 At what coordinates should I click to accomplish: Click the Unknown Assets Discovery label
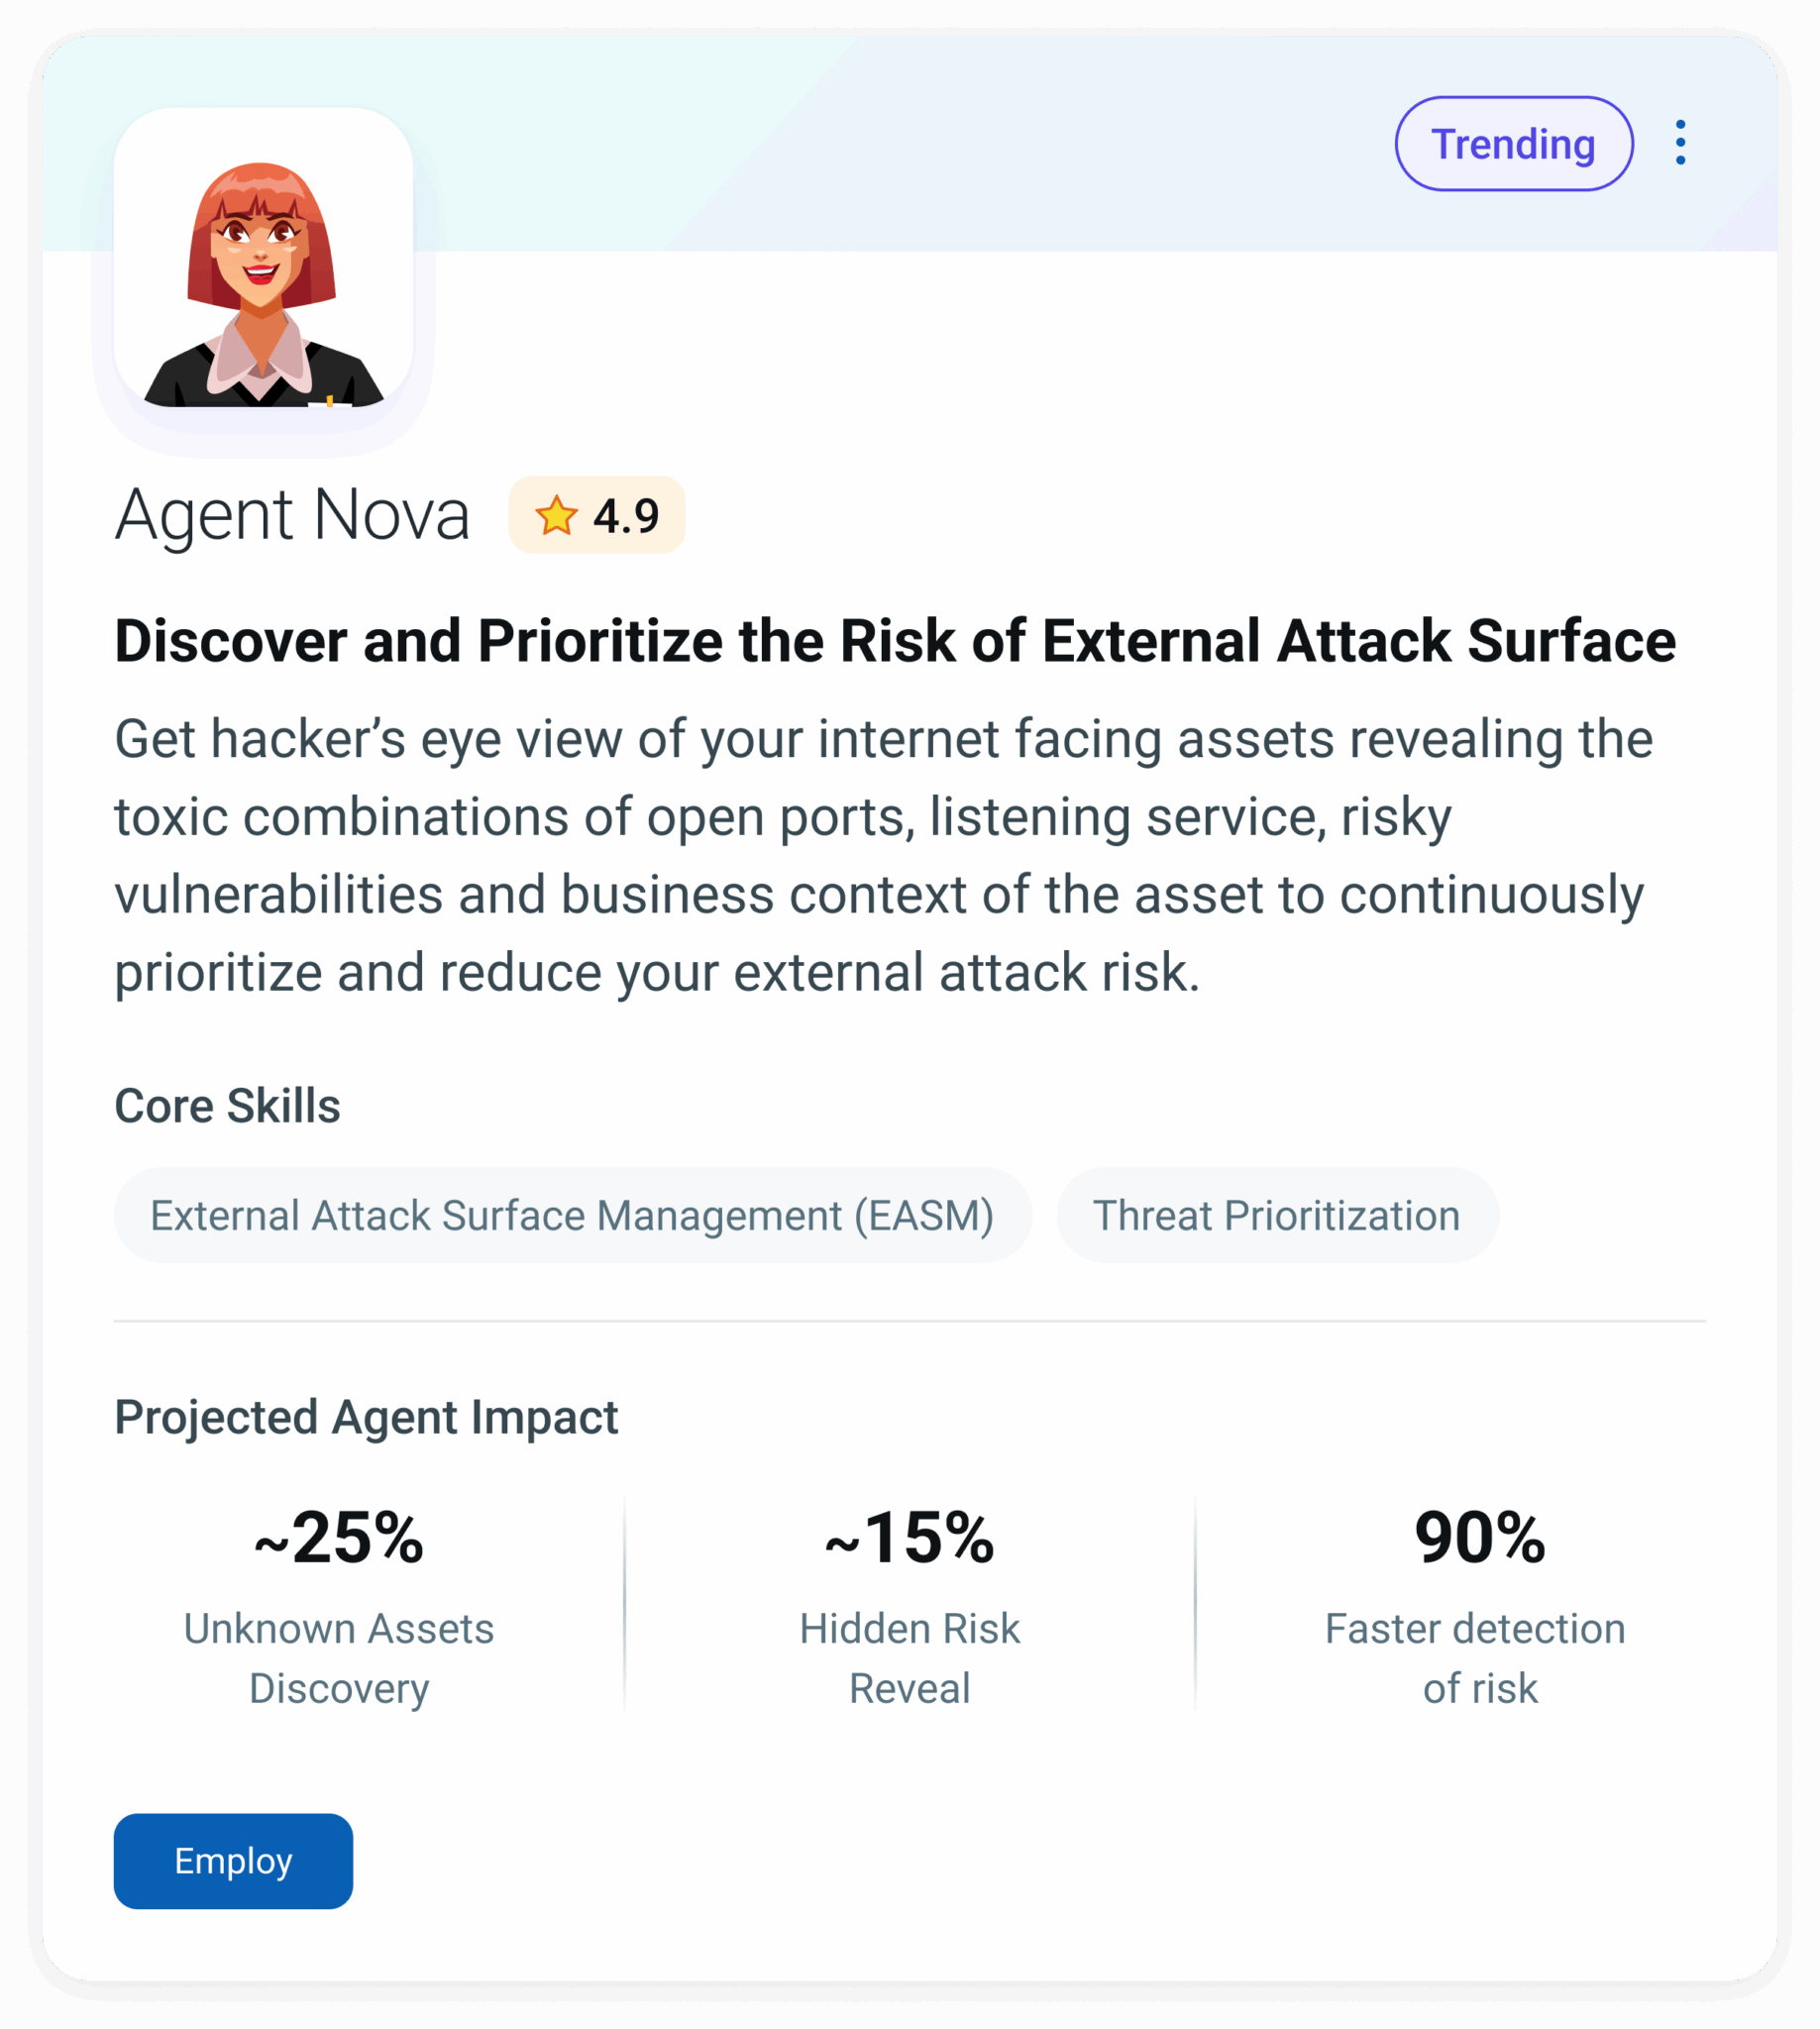tap(339, 1659)
